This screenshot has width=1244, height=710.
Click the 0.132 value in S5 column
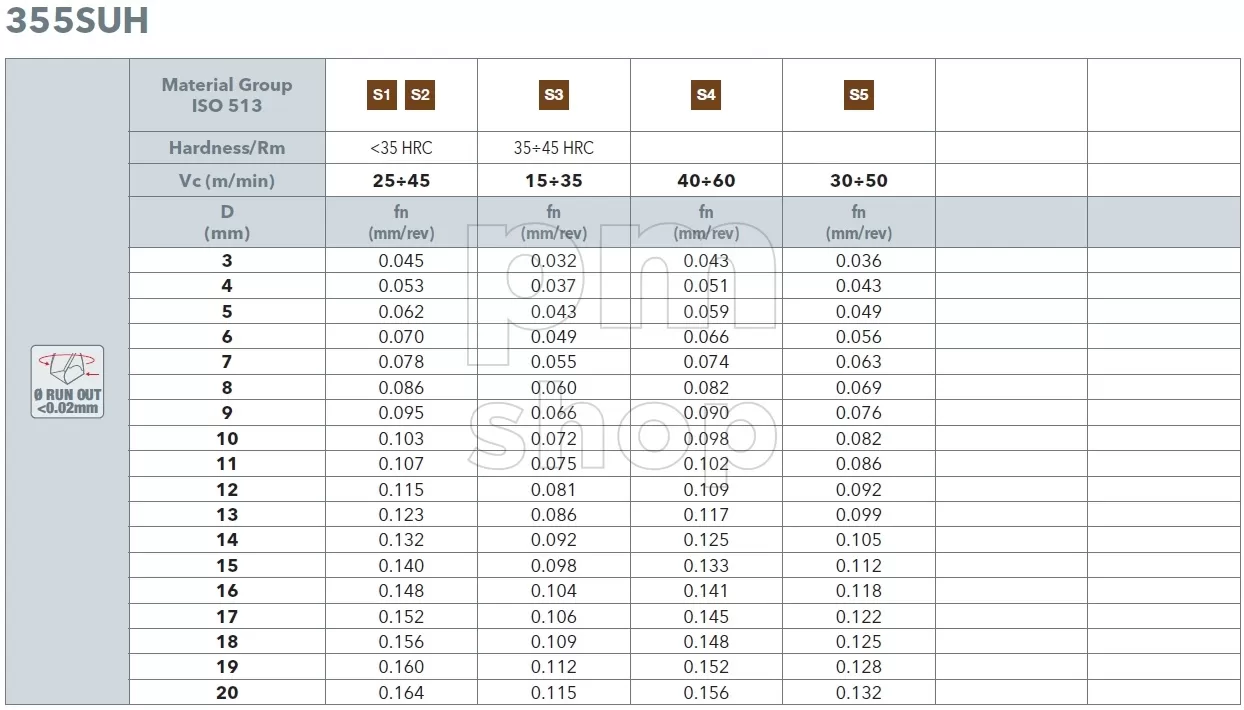859,693
